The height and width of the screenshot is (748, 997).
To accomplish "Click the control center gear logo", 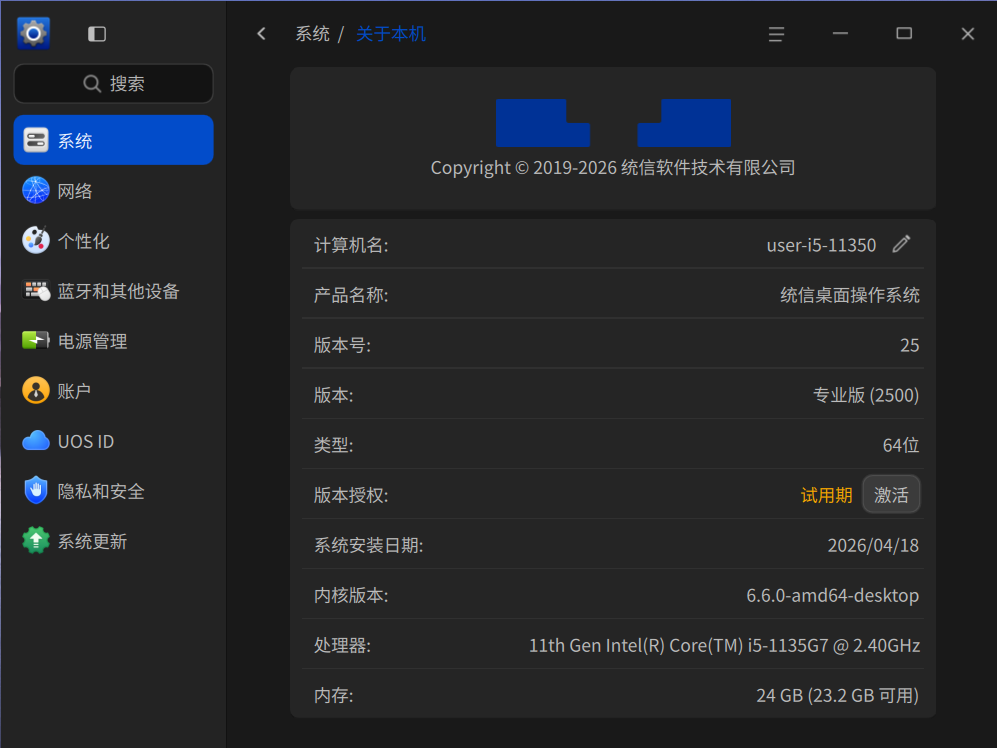I will 32,33.
